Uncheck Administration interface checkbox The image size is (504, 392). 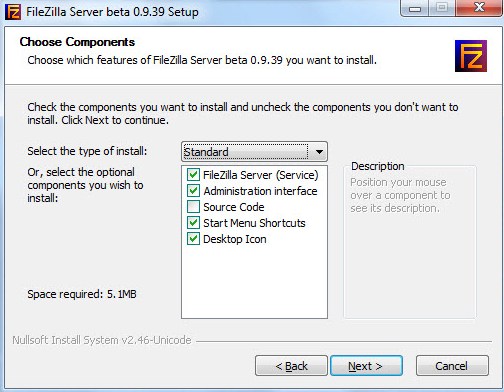(193, 191)
